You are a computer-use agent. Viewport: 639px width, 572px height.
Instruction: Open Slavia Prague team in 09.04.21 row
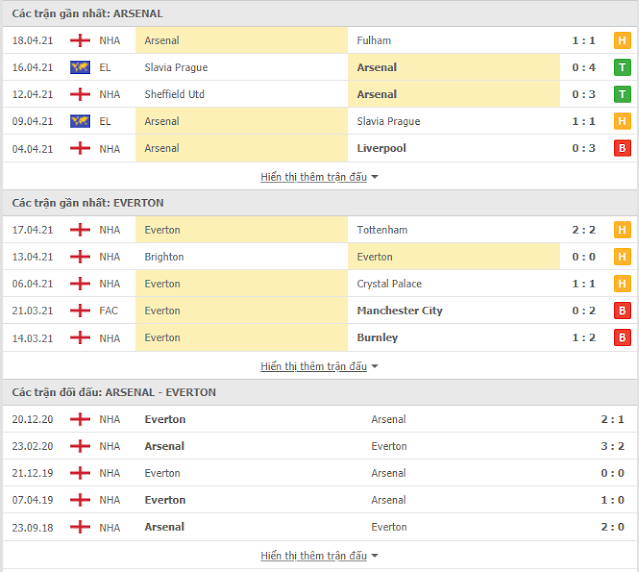pos(388,121)
